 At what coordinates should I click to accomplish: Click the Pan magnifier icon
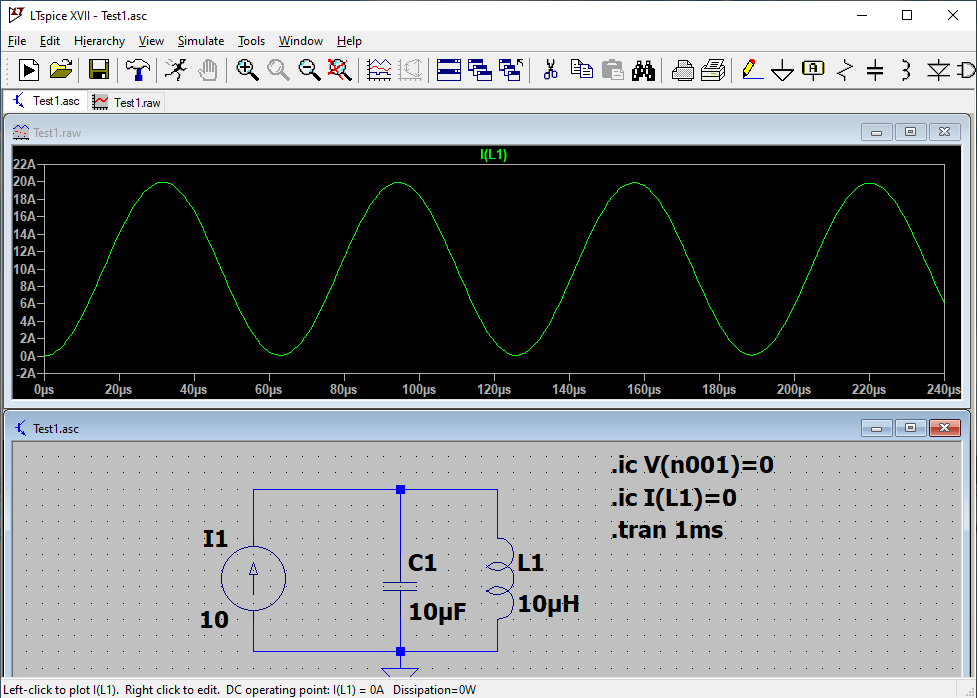(x=278, y=70)
